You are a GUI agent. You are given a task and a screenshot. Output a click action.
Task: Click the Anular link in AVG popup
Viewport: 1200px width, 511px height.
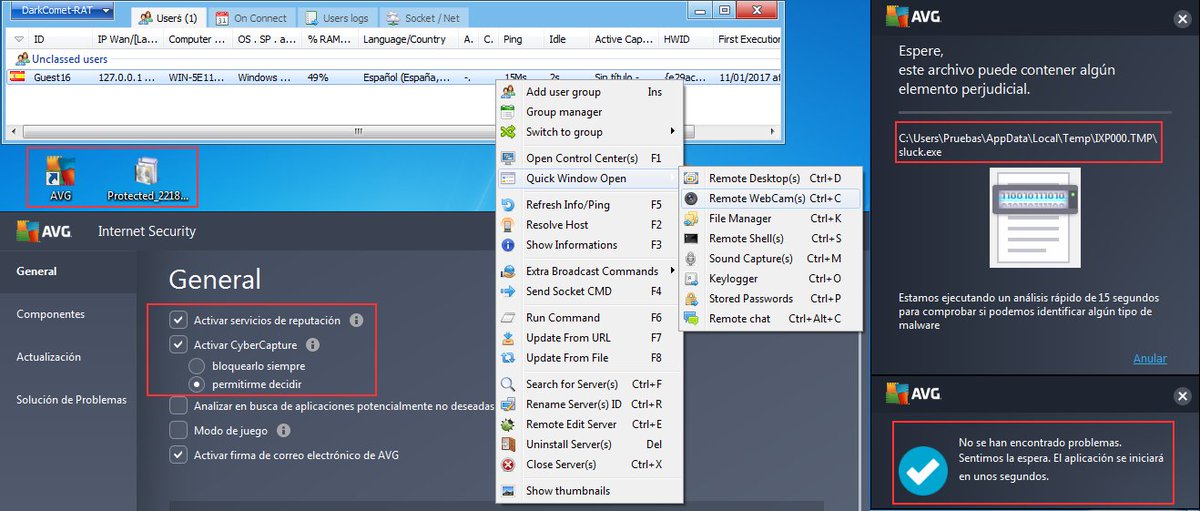tap(1150, 358)
